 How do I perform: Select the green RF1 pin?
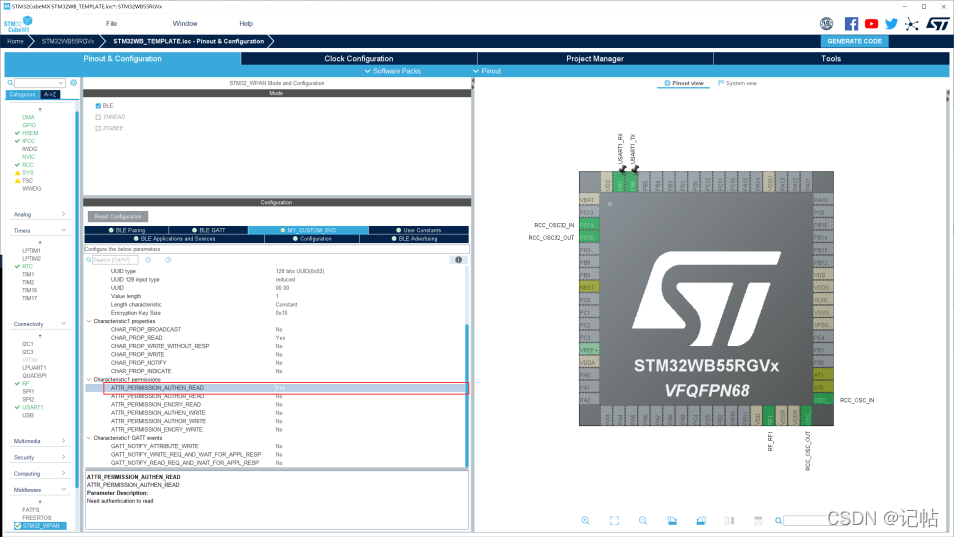click(x=769, y=416)
